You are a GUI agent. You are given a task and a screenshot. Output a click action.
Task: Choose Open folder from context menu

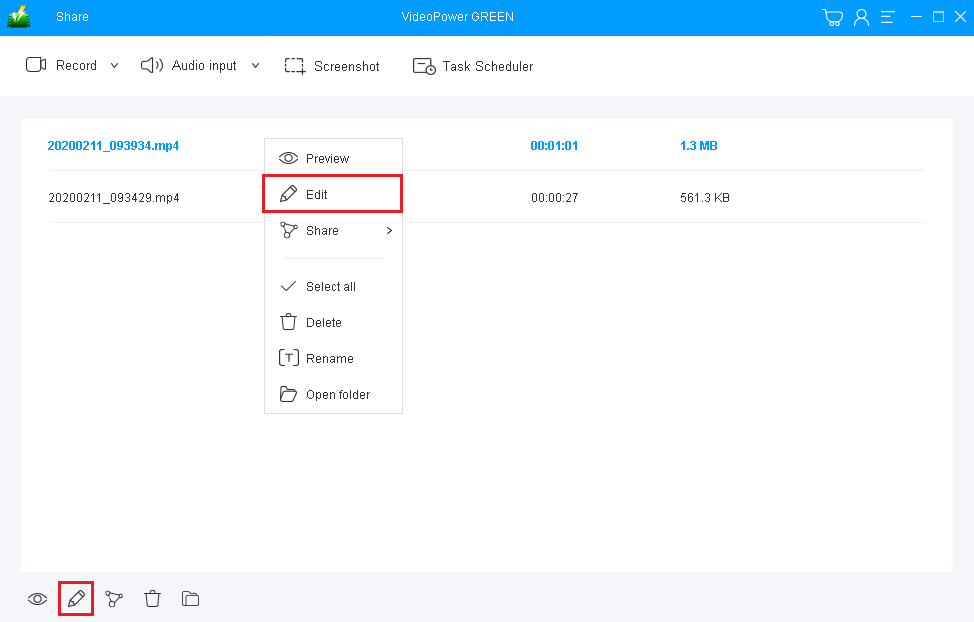pyautogui.click(x=333, y=395)
